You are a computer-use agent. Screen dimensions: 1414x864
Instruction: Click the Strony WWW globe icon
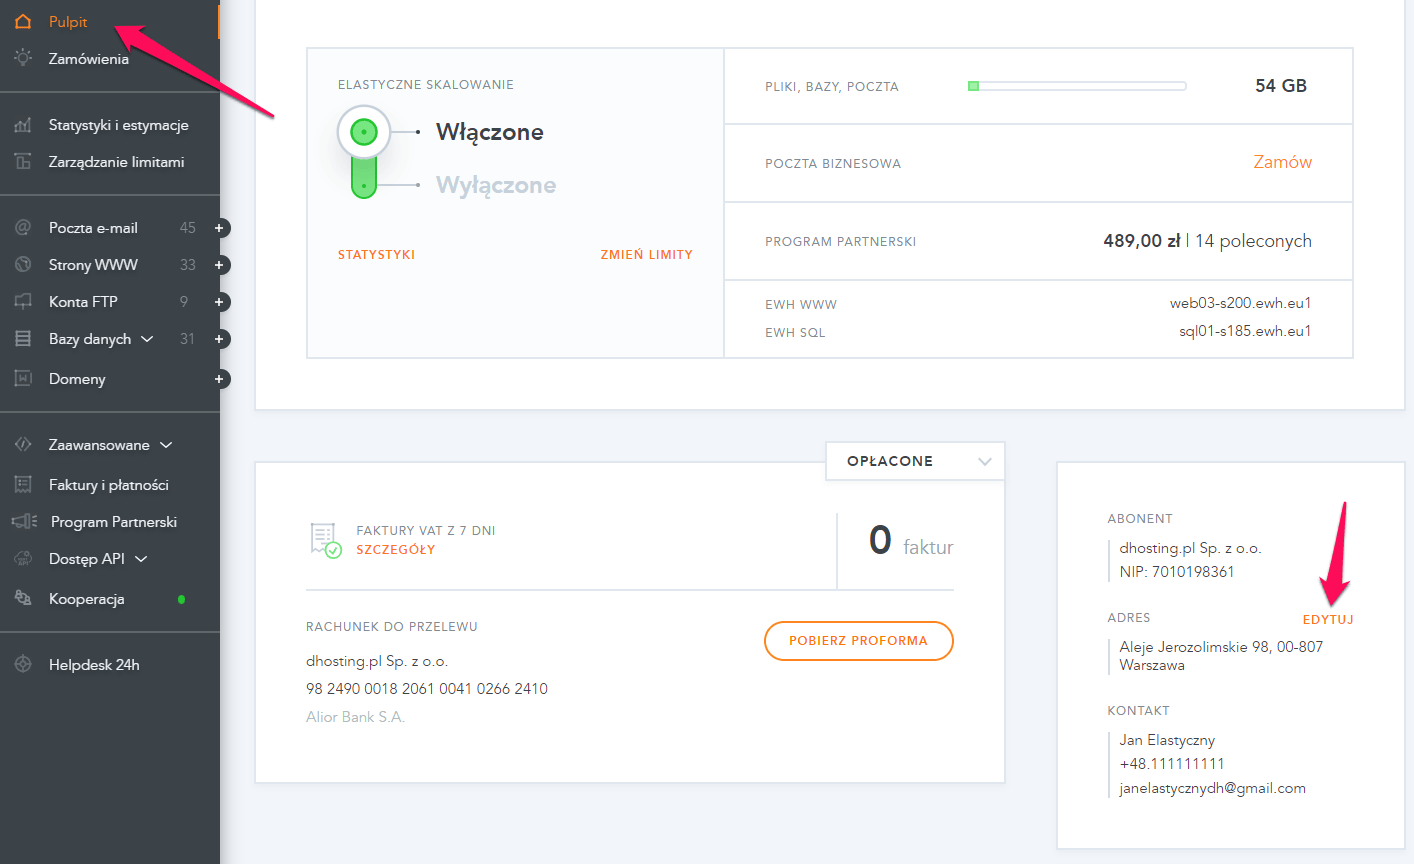click(23, 265)
